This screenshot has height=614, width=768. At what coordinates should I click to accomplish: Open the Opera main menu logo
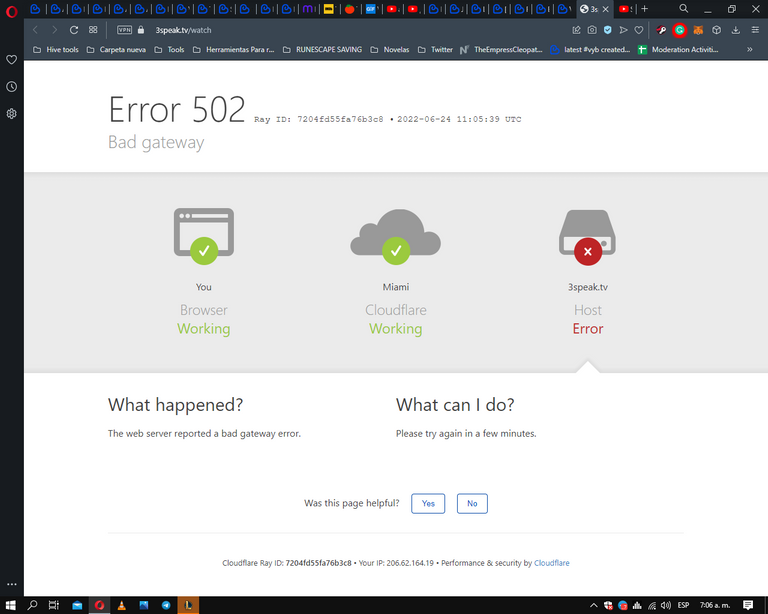pos(11,10)
